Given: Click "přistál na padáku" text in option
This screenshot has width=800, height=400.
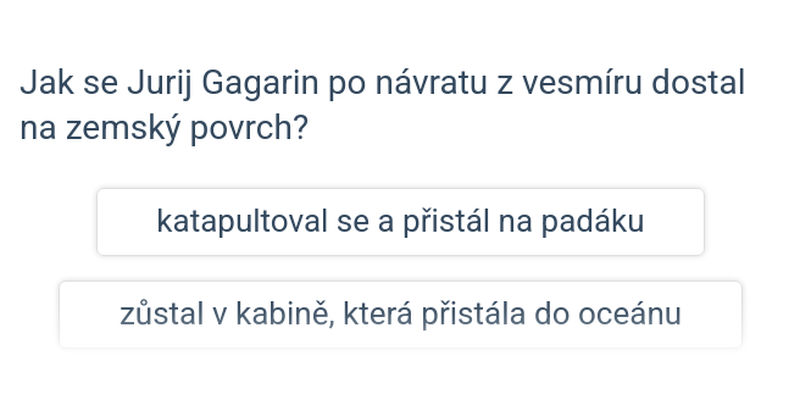Looking at the screenshot, I should pyautogui.click(x=523, y=222).
